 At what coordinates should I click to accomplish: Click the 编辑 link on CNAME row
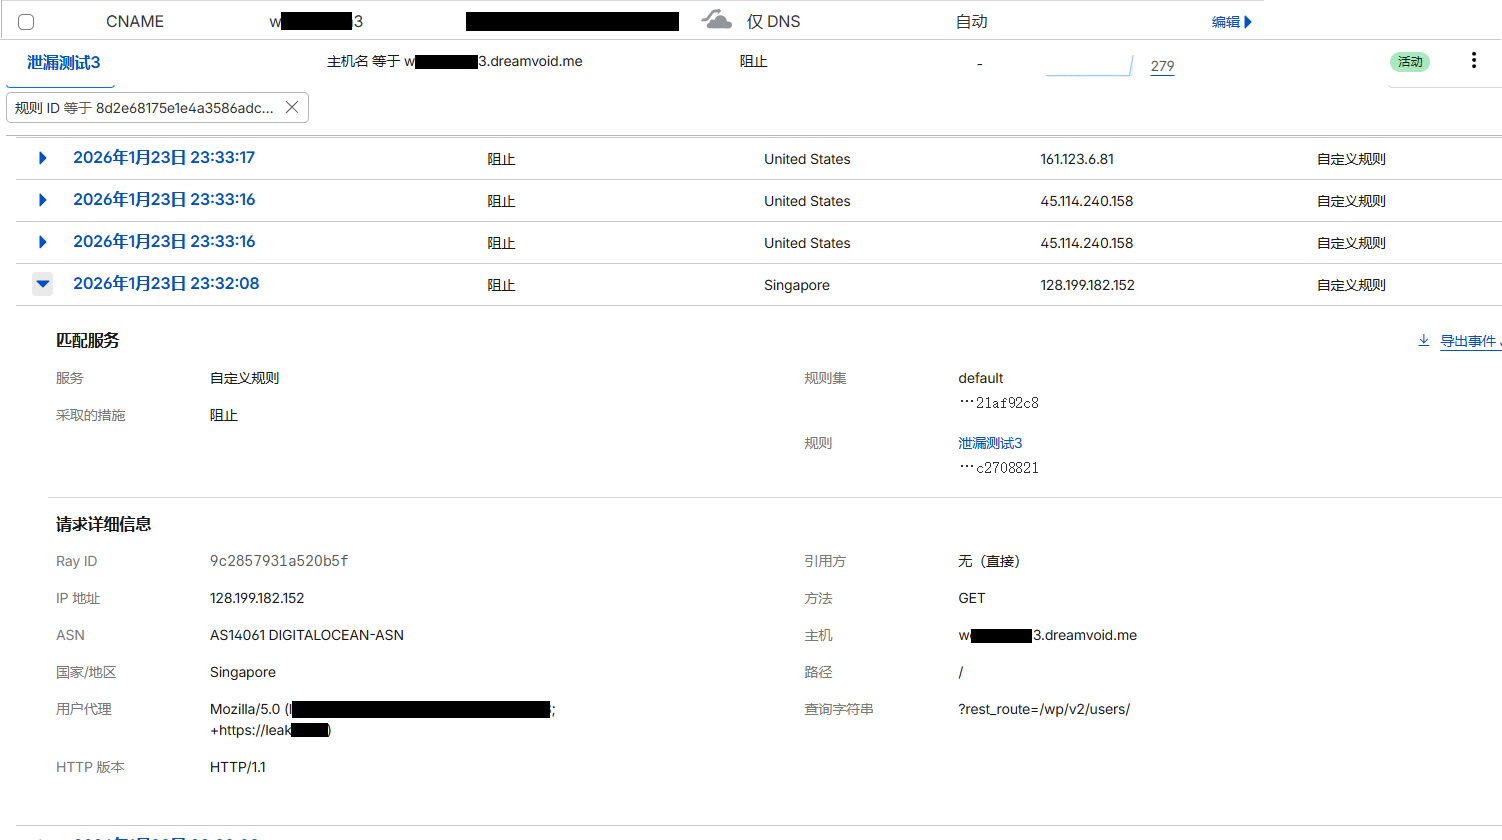coord(1231,22)
